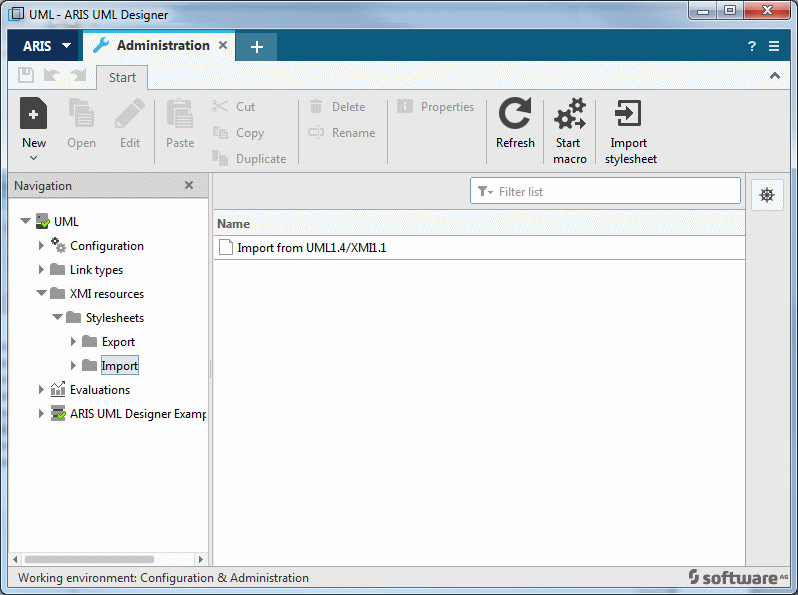
Task: Add a new tab with the plus button
Action: 256,47
